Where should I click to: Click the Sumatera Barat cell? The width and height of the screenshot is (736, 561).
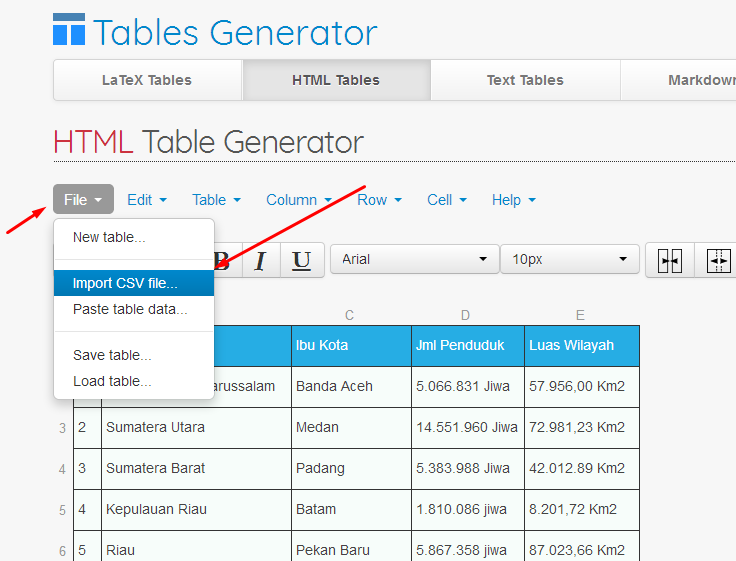(196, 469)
